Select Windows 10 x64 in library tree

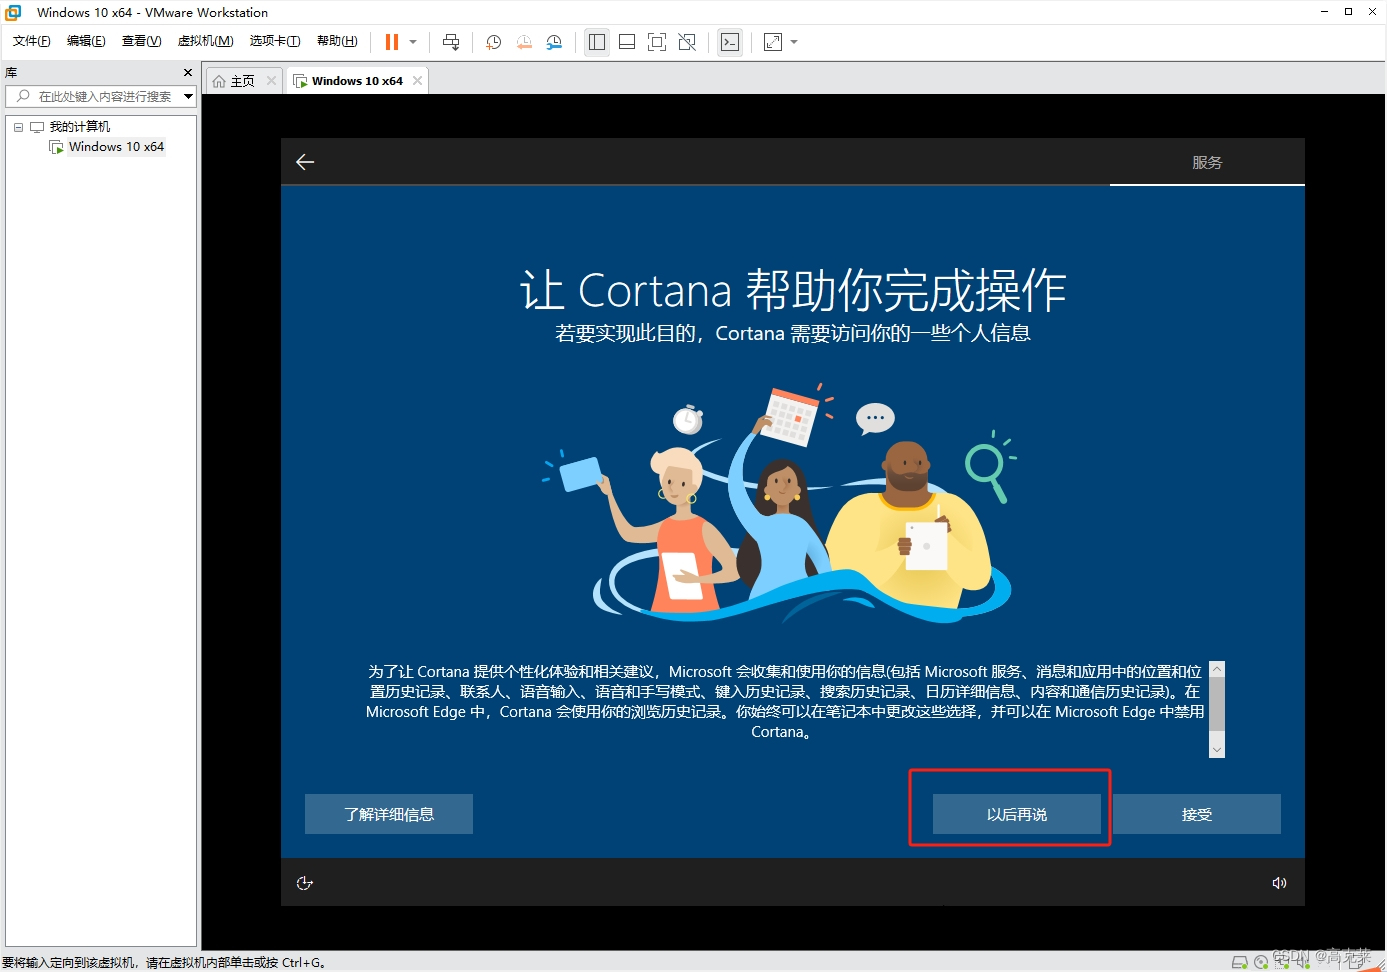pyautogui.click(x=116, y=147)
